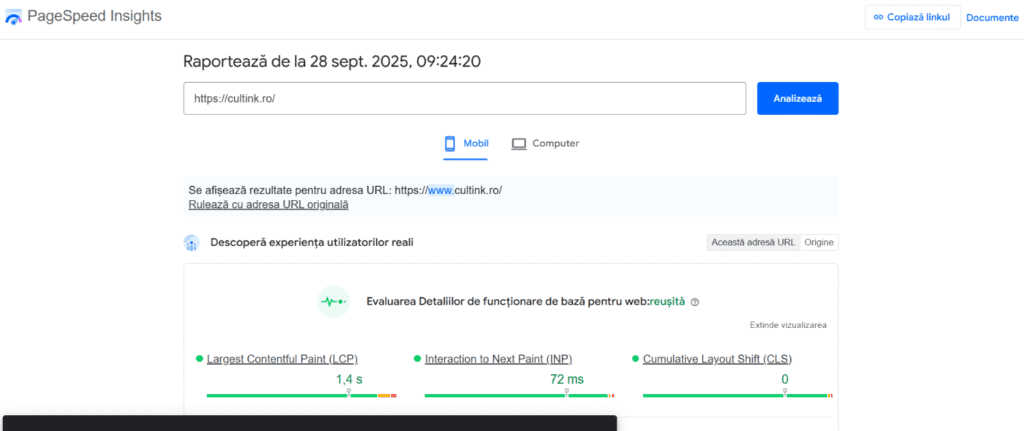Click the Copiază linkul button
Viewport: 1024px width, 431px height.
click(912, 18)
